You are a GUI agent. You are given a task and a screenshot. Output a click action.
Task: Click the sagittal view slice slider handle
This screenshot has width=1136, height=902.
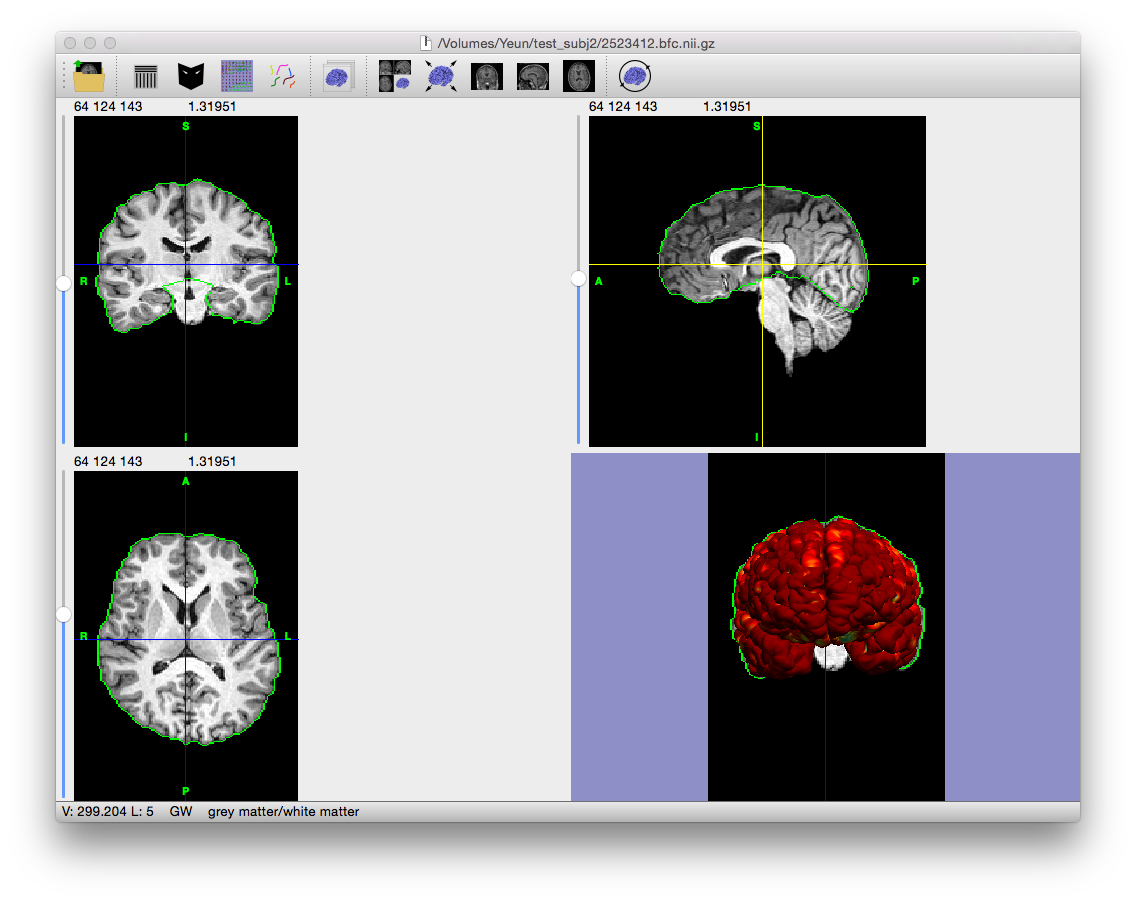[578, 279]
